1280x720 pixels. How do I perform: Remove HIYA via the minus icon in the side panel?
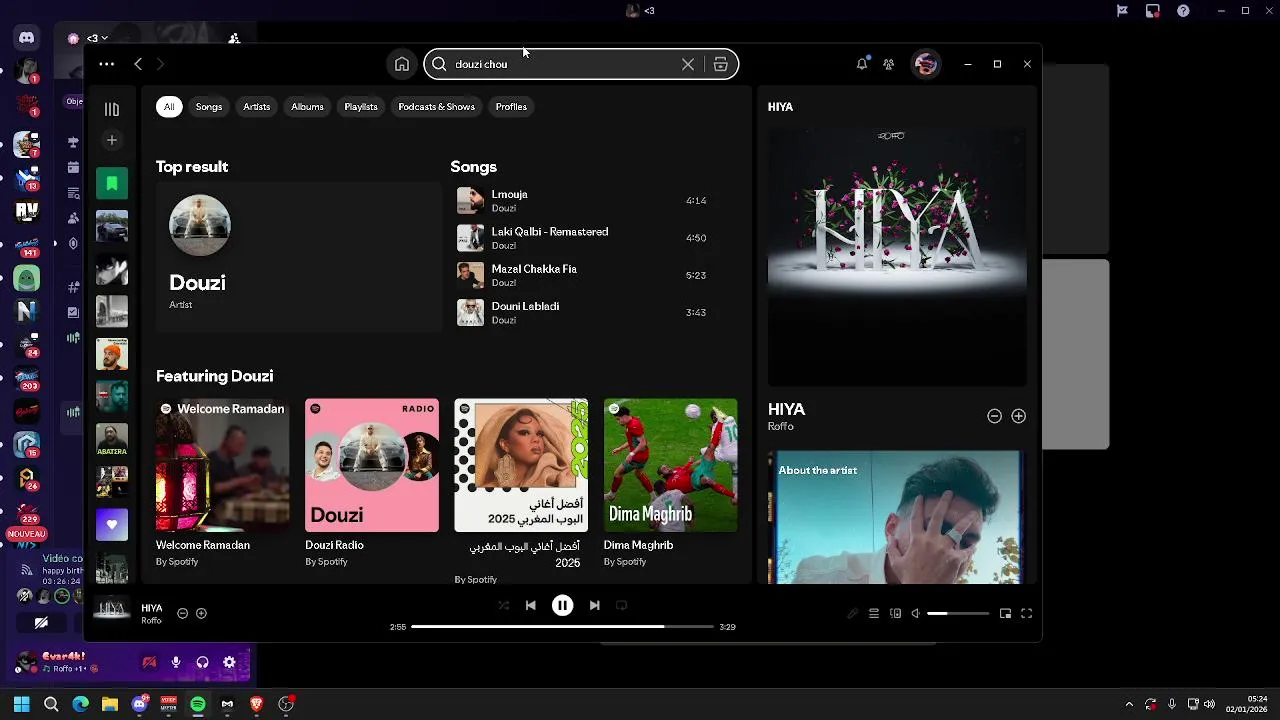(994, 416)
